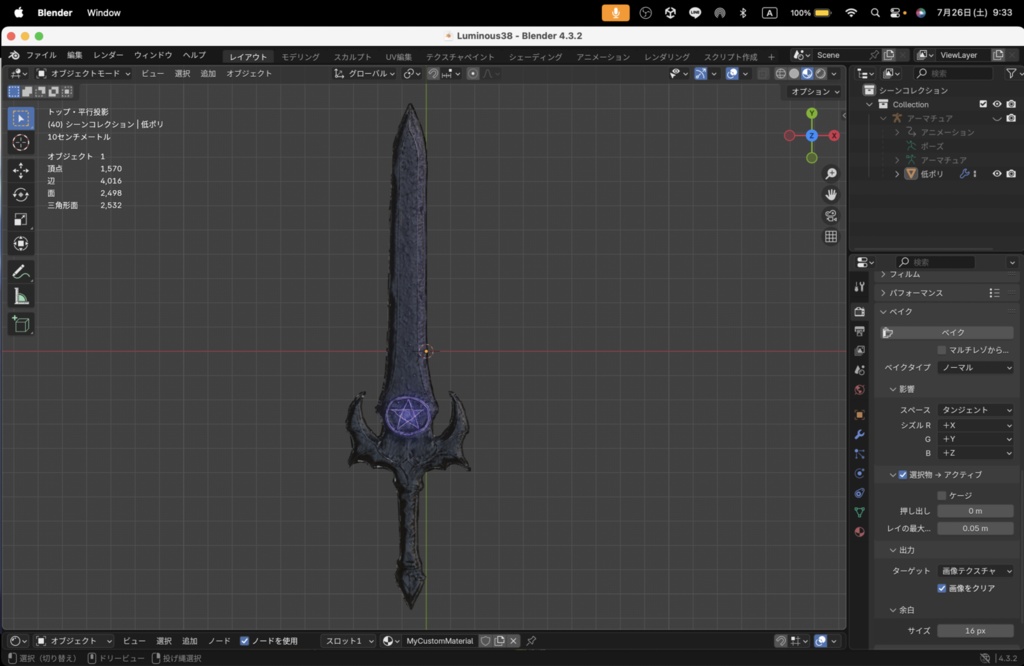Open the ベイクタイプ dropdown showing ノーマル
The image size is (1024, 666).
pyautogui.click(x=975, y=368)
